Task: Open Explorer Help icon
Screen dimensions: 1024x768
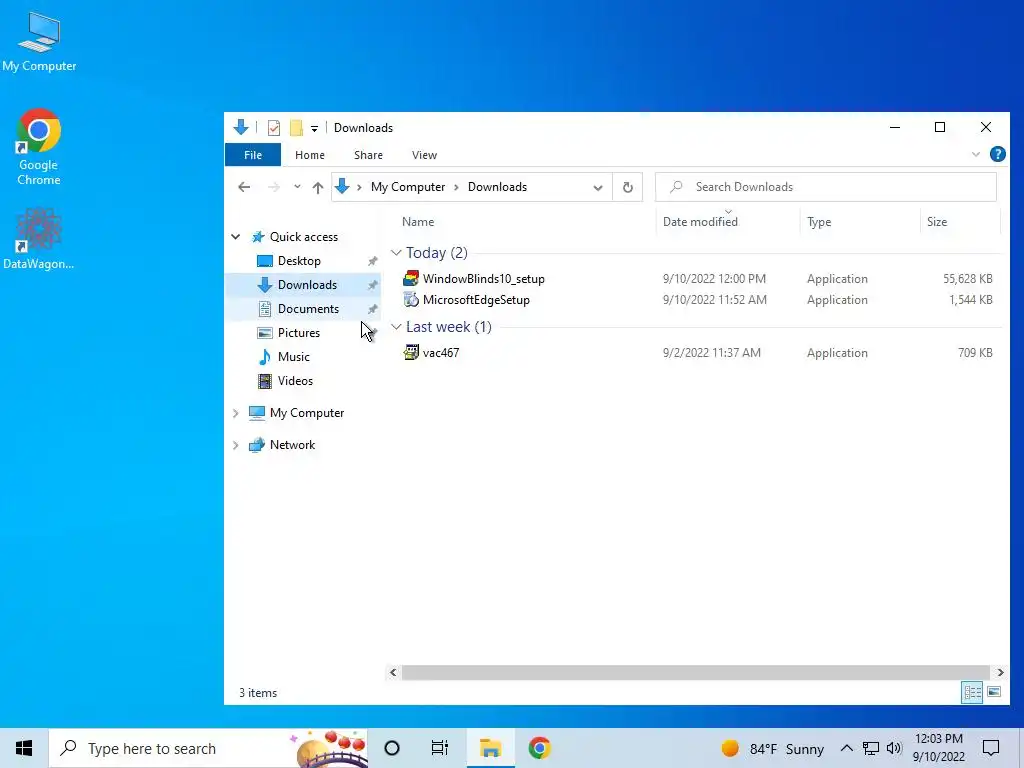Action: (x=997, y=154)
